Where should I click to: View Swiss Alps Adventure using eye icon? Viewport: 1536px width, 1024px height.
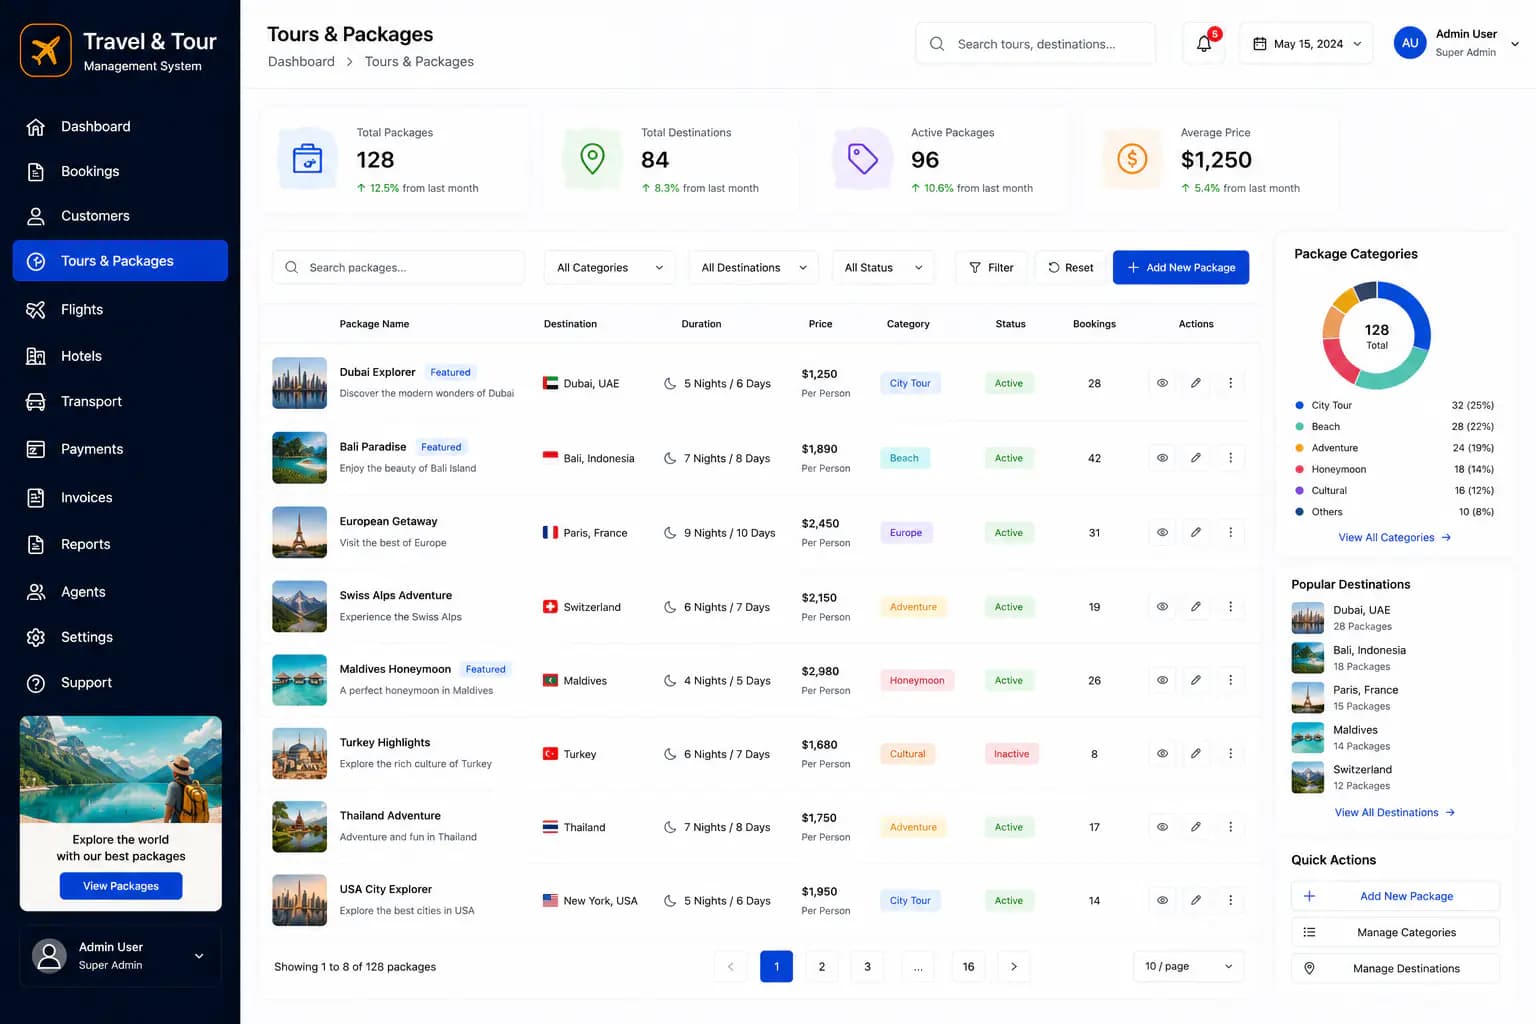(x=1162, y=607)
